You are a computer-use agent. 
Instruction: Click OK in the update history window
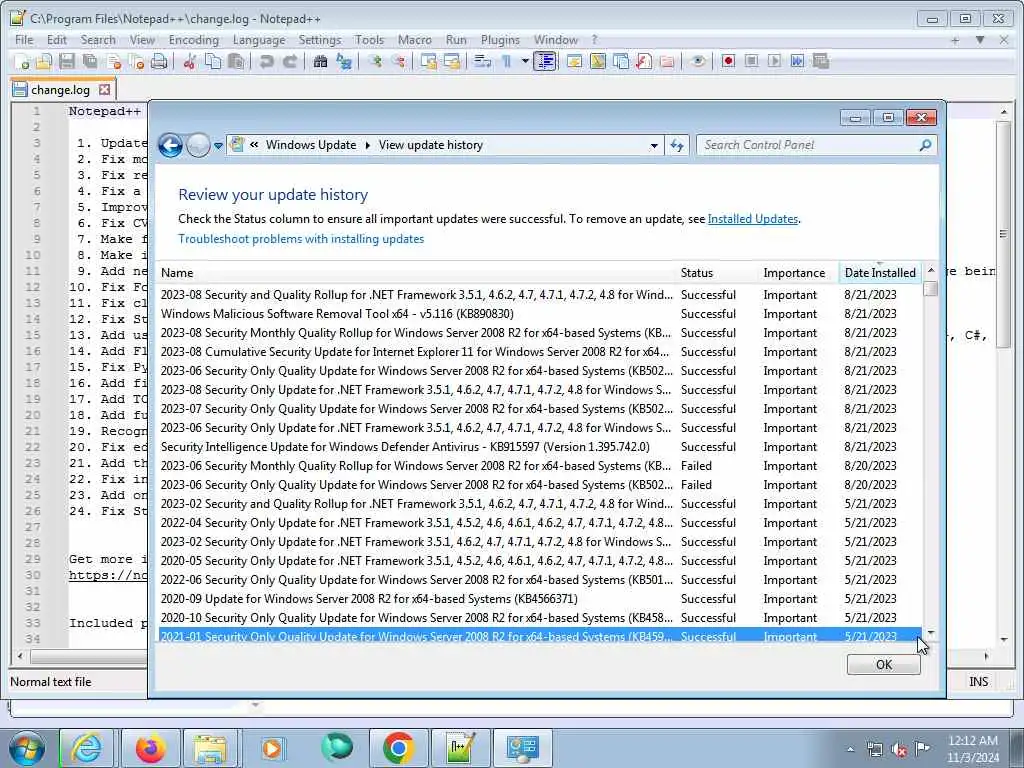[x=884, y=664]
